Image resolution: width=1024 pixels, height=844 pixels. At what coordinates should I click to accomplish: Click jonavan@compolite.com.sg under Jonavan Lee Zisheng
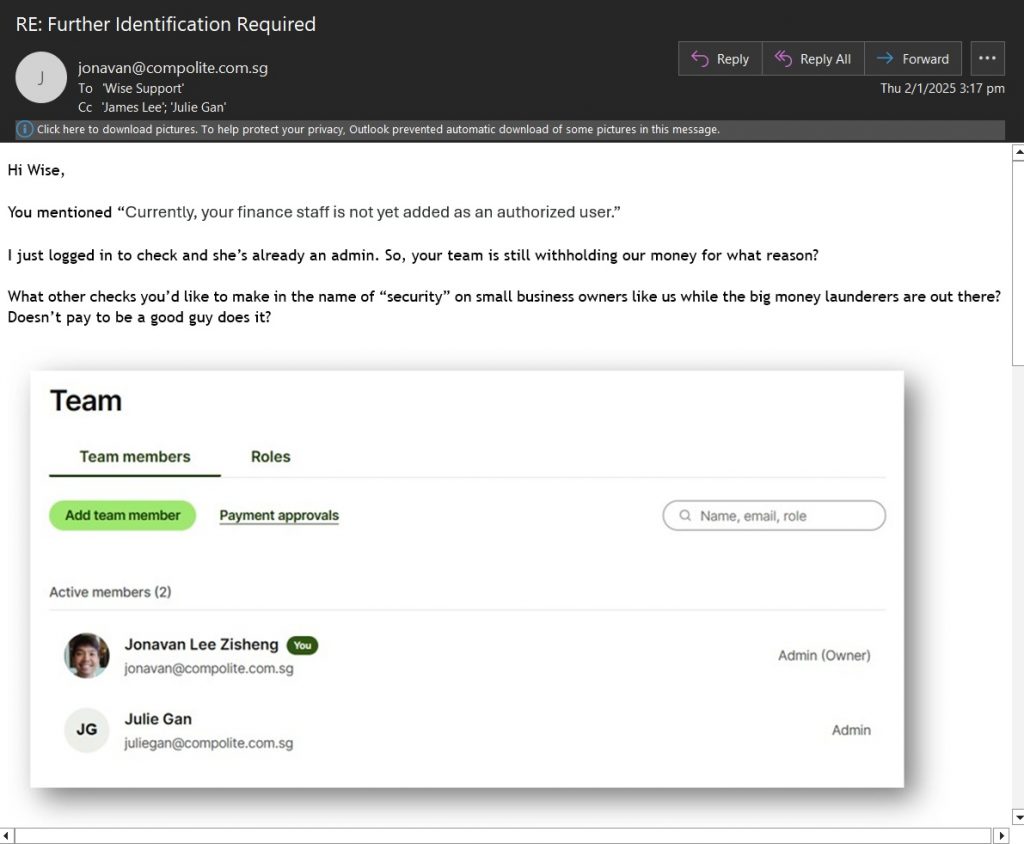click(x=209, y=669)
